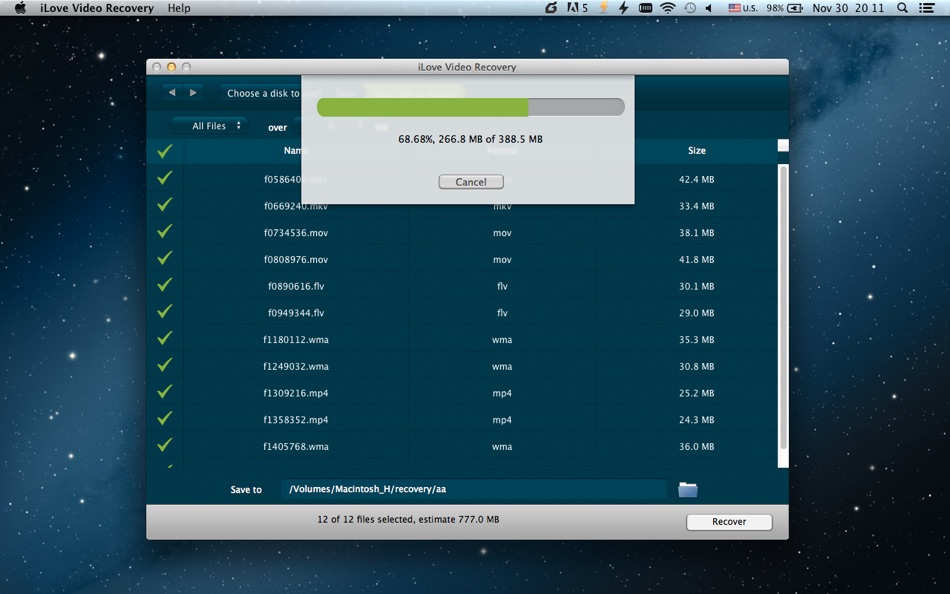Click the Save to path field
950x594 pixels.
[x=474, y=489]
